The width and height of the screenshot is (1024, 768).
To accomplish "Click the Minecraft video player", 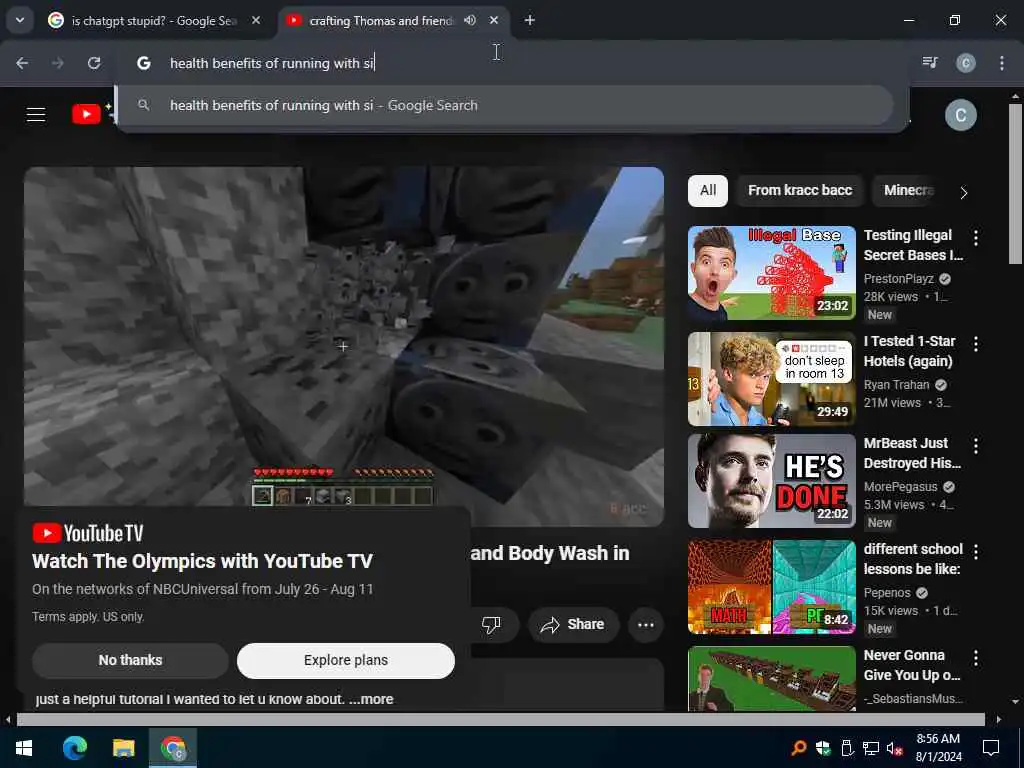I will (x=344, y=337).
